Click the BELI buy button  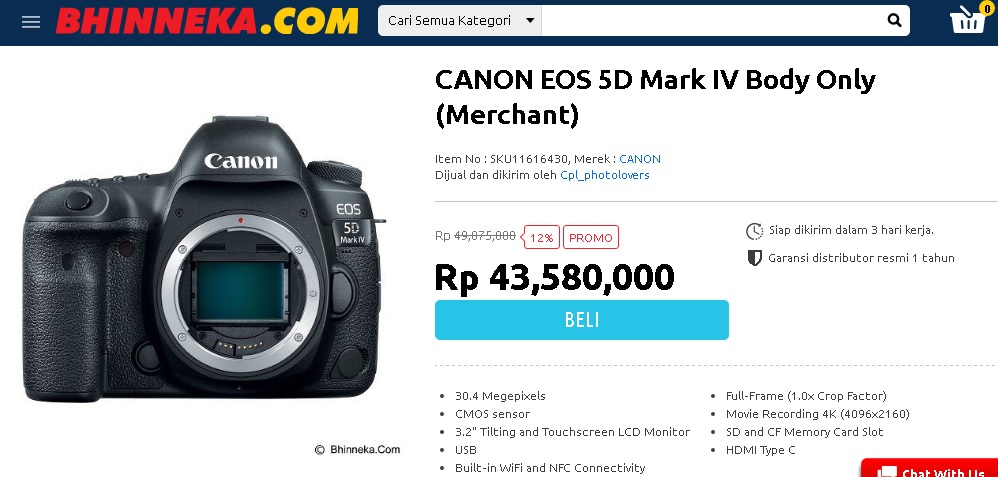(x=582, y=320)
